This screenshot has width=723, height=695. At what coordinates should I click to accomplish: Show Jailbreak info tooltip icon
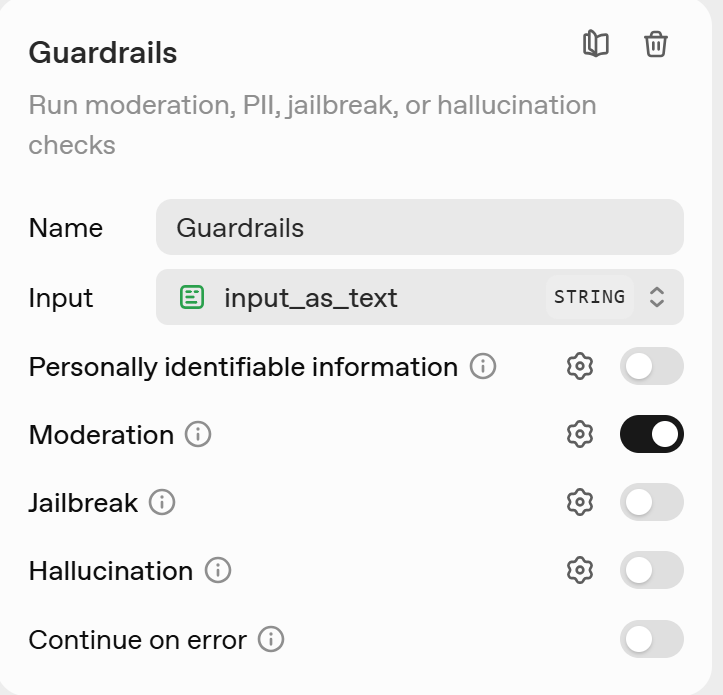tap(162, 502)
